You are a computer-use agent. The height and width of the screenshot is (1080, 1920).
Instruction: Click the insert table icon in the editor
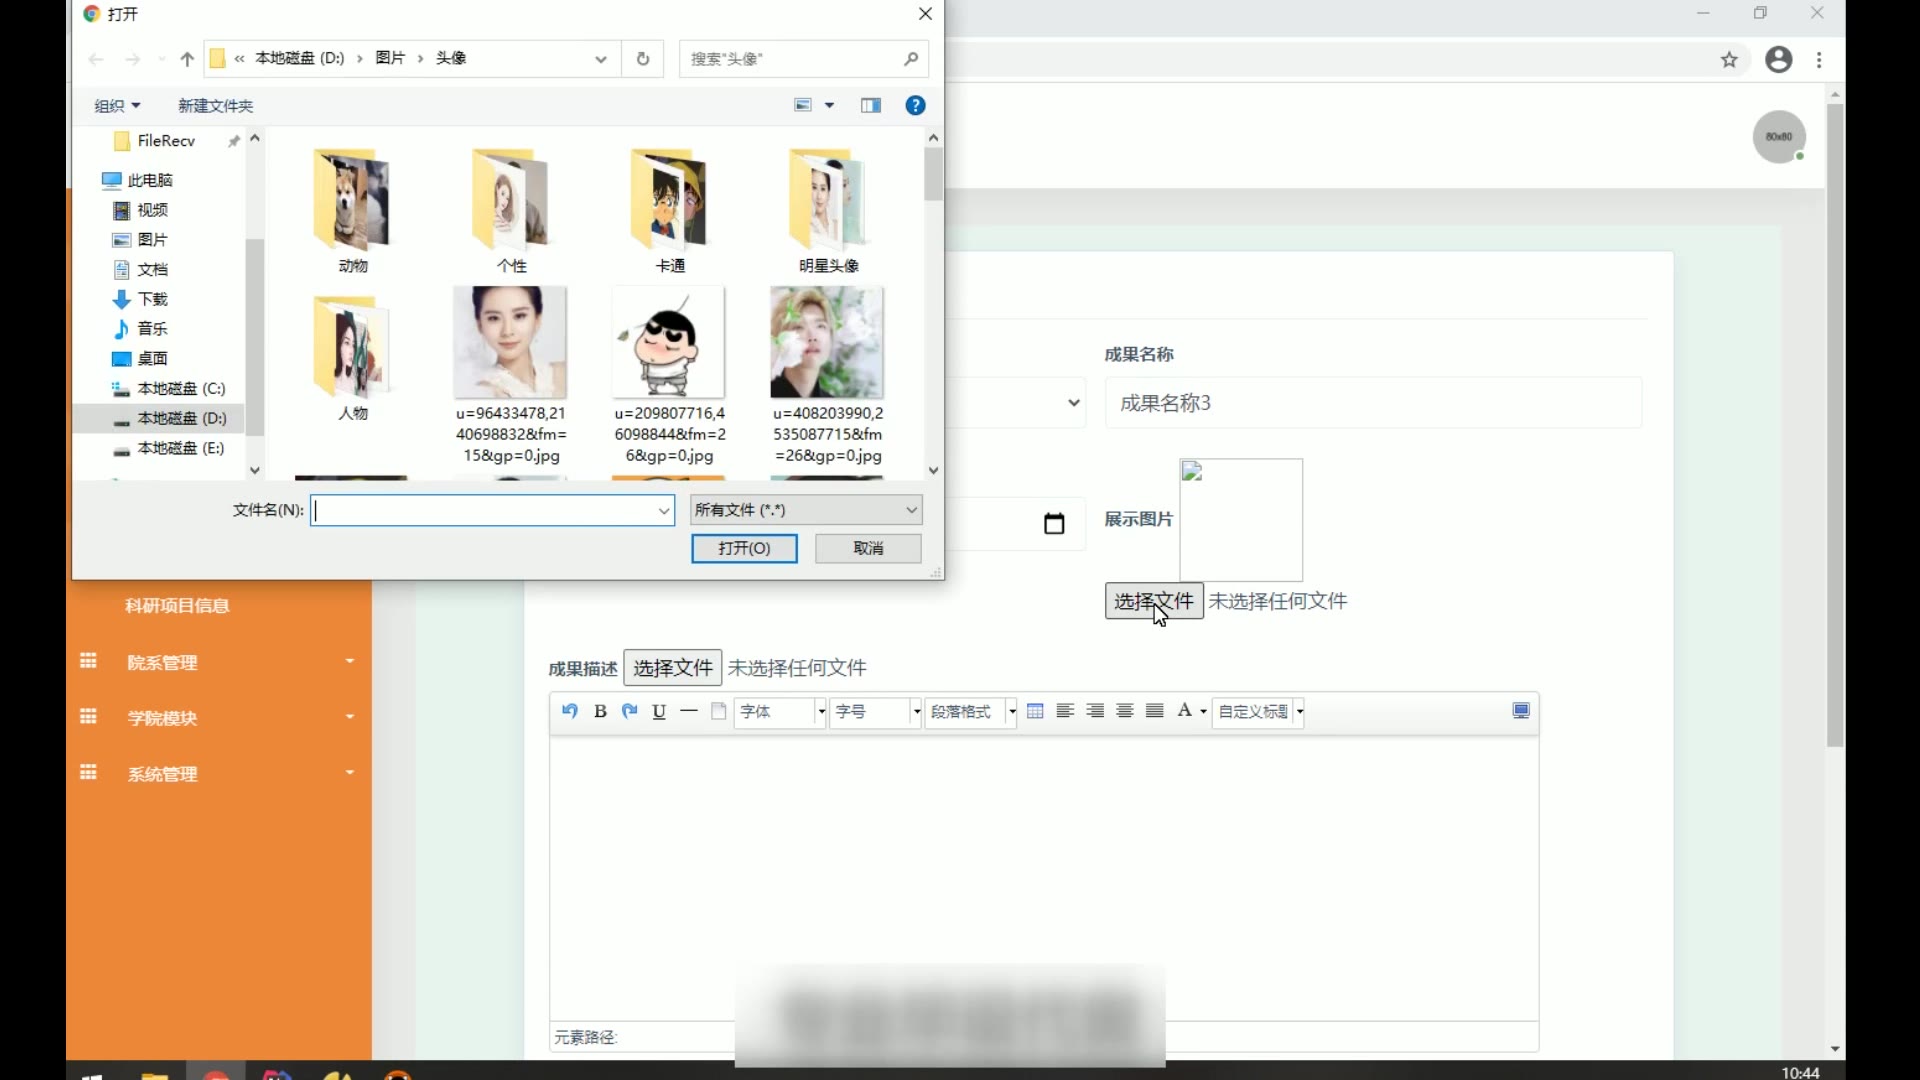(1035, 711)
